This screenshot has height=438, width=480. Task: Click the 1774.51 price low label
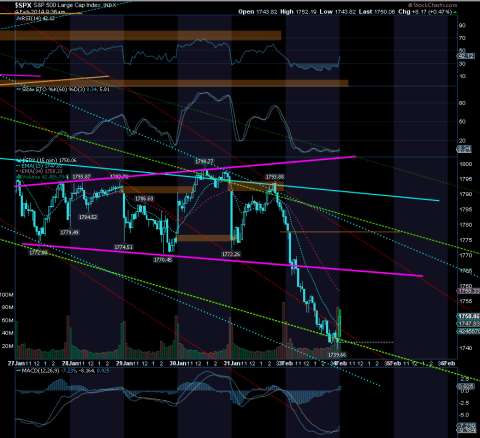point(124,247)
